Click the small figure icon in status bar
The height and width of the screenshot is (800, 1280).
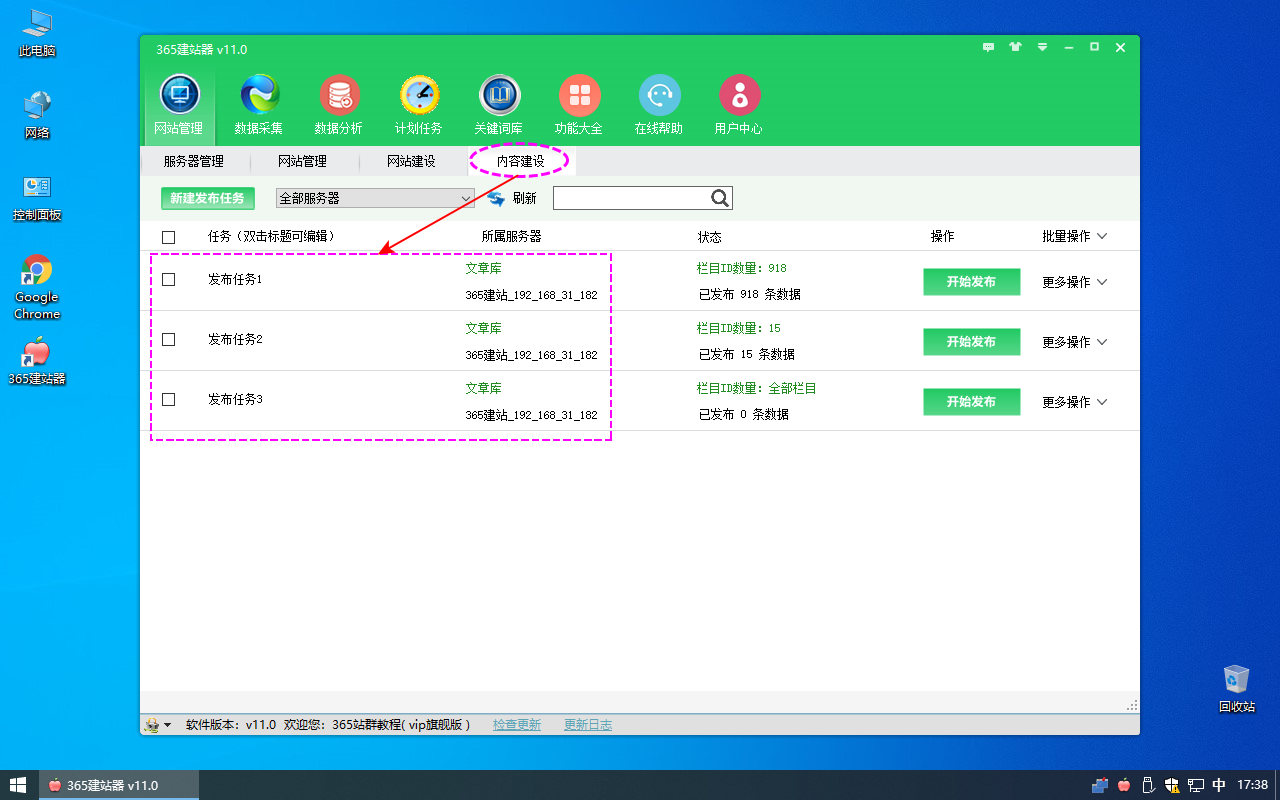(152, 725)
